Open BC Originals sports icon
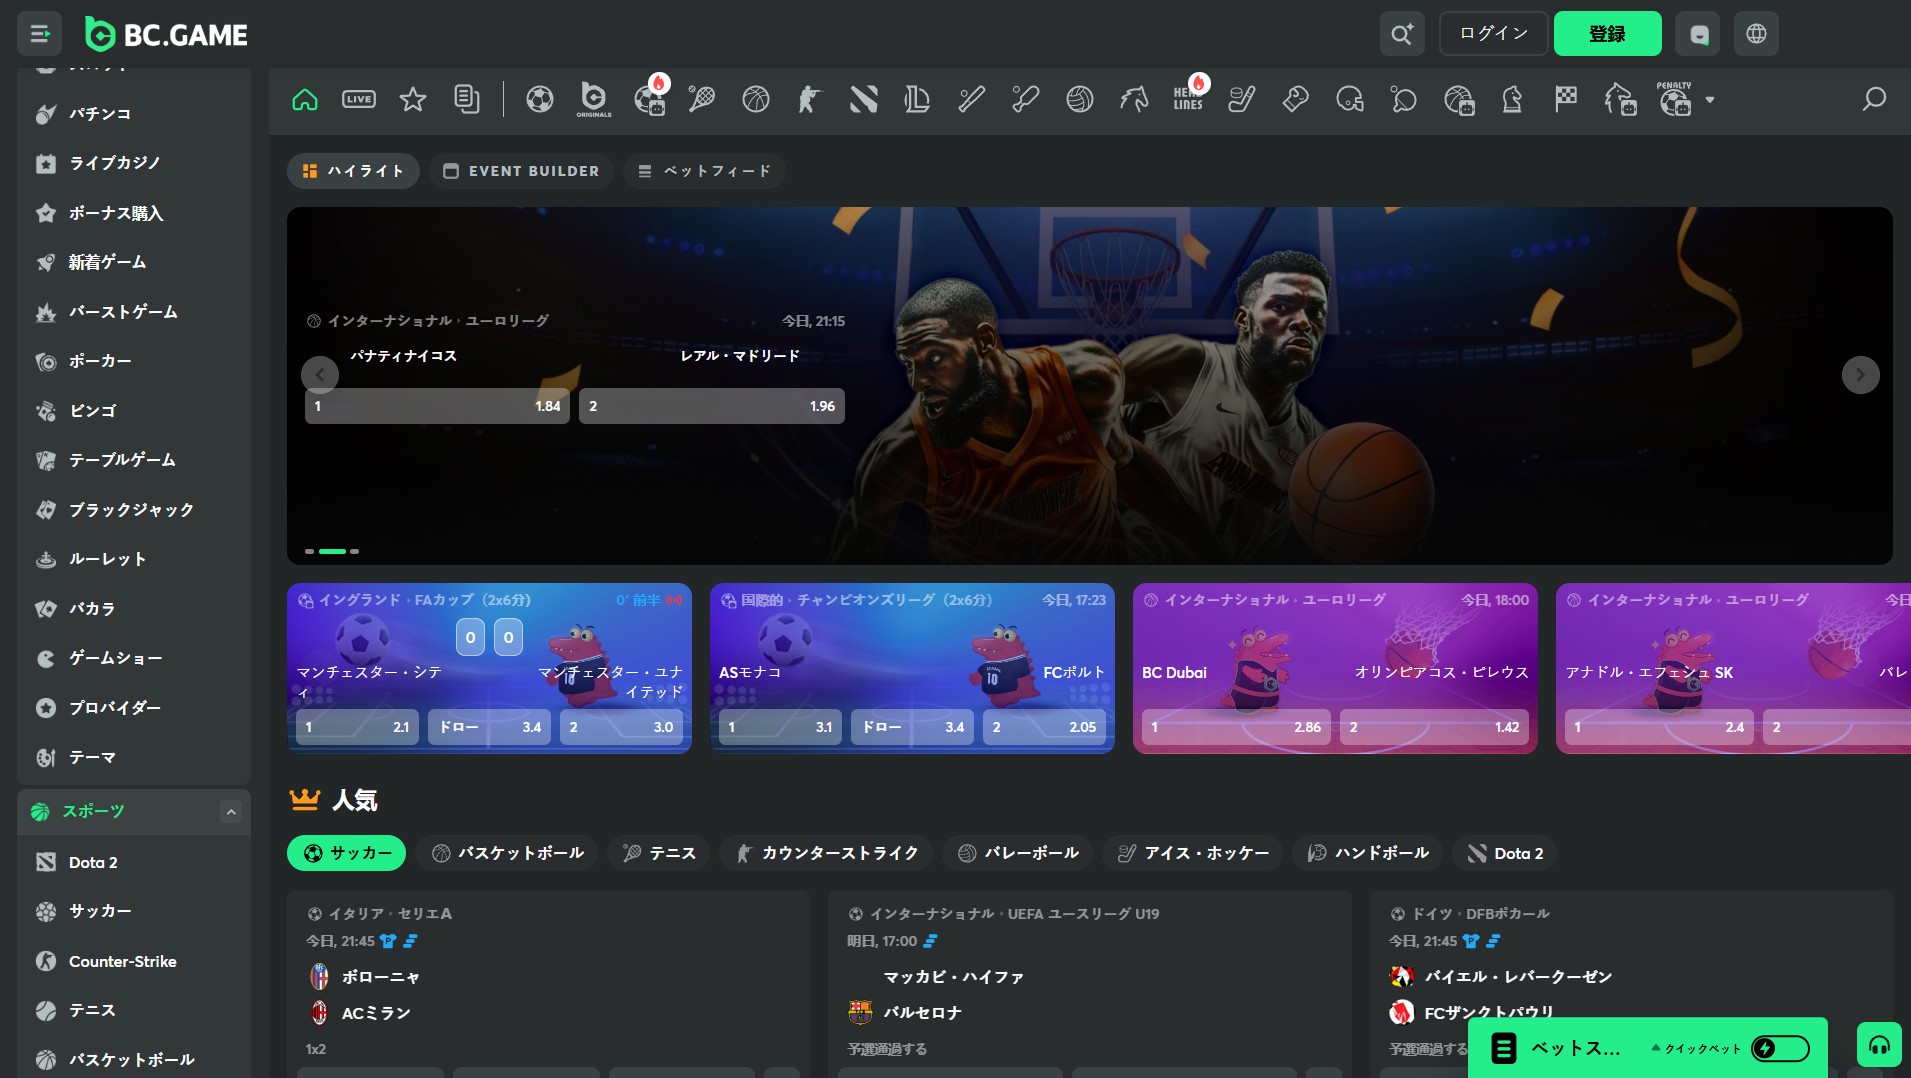Image resolution: width=1911 pixels, height=1078 pixels. pos(594,99)
